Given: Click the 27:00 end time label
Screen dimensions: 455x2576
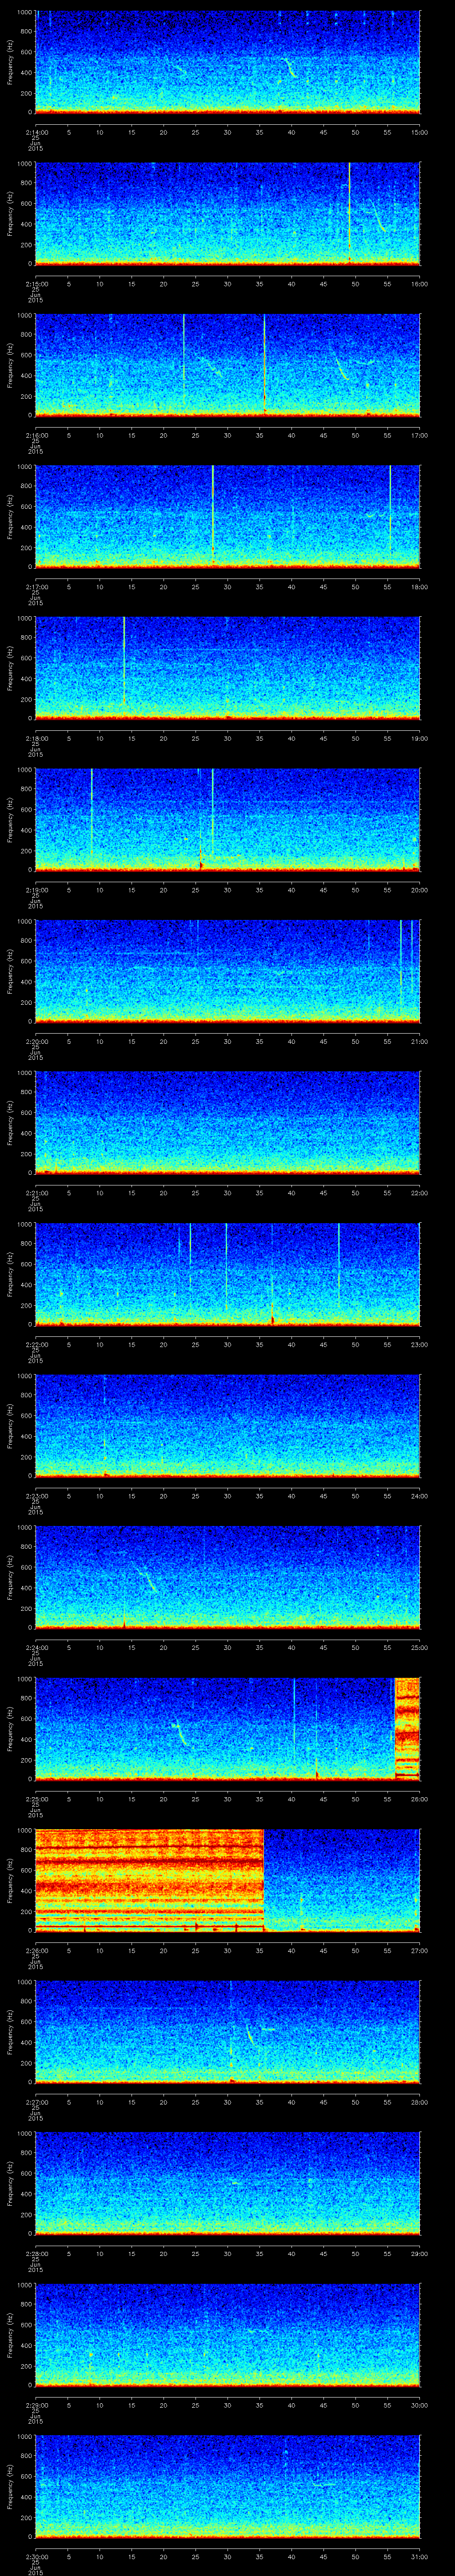Looking at the screenshot, I should point(419,1950).
